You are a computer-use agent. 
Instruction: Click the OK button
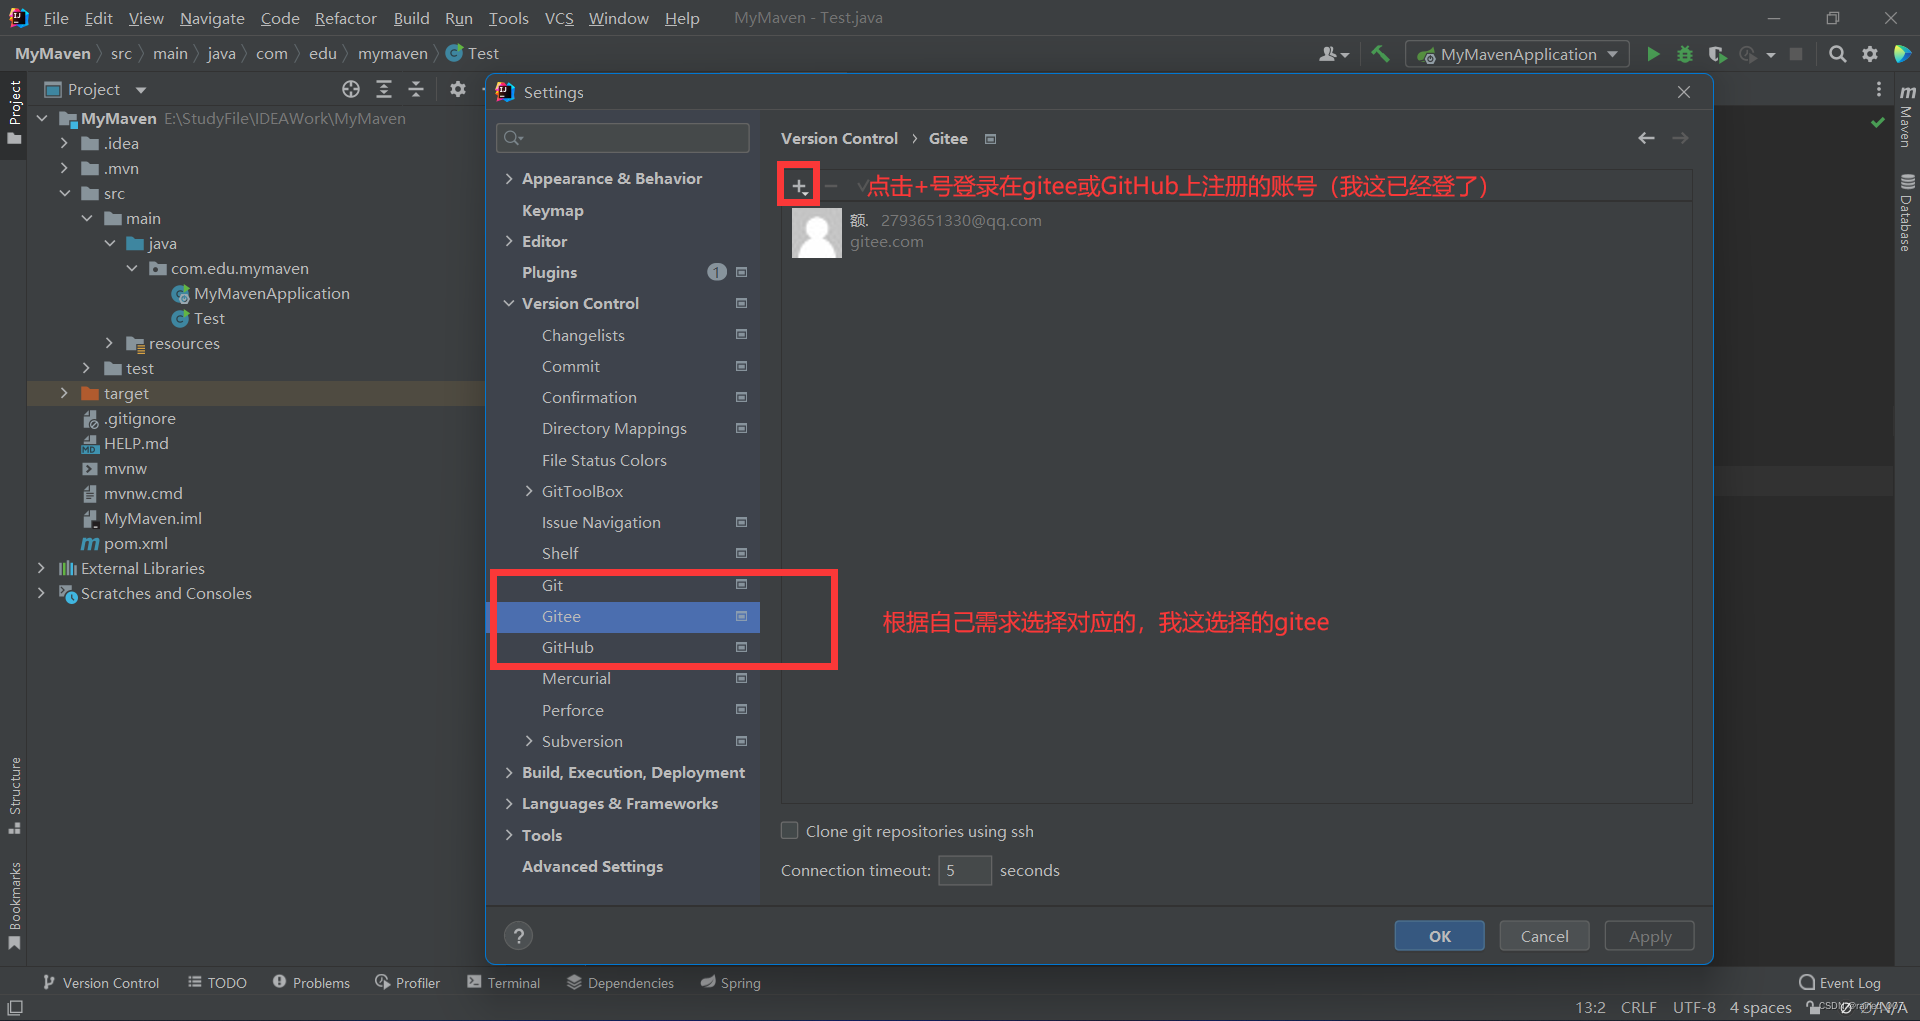pyautogui.click(x=1439, y=936)
